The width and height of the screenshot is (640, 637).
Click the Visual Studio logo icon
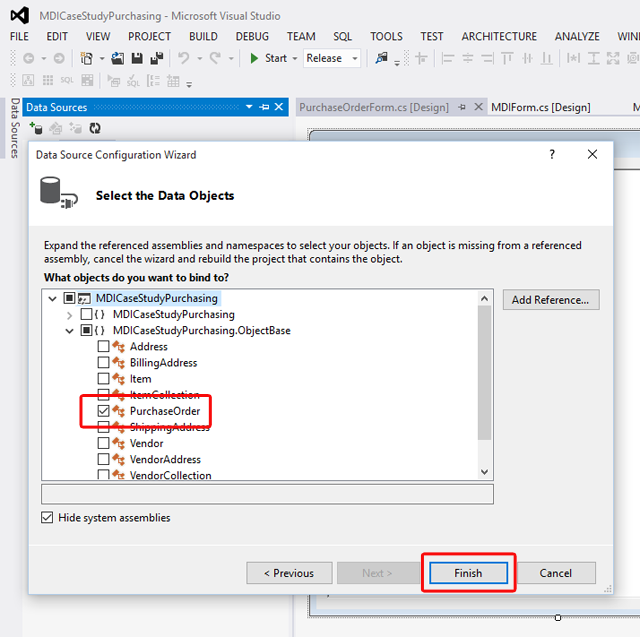pos(20,16)
